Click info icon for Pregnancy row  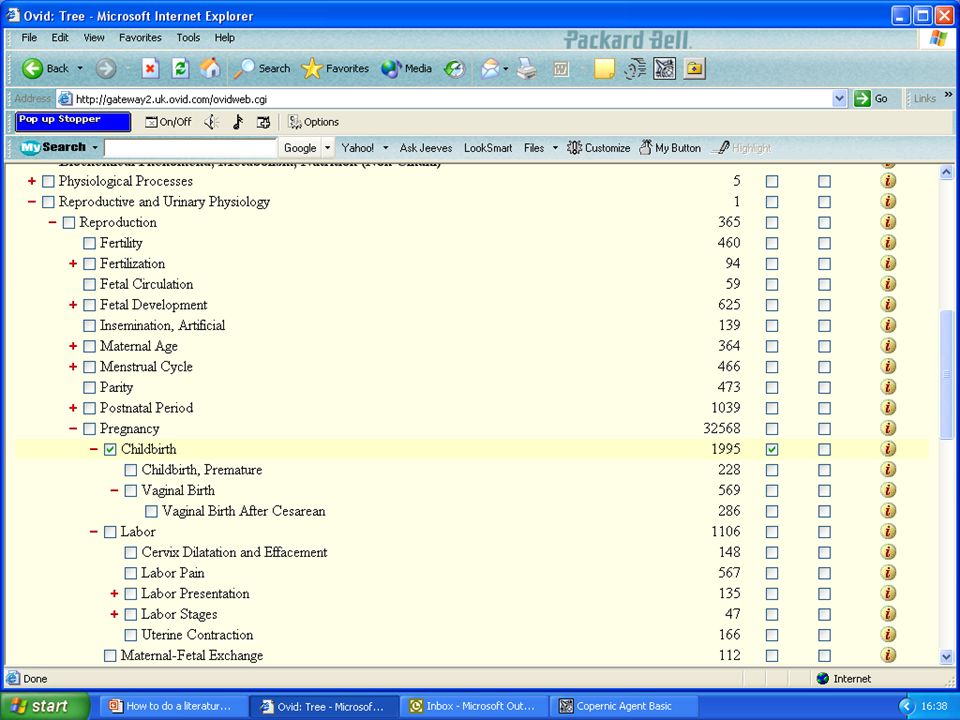pos(888,428)
